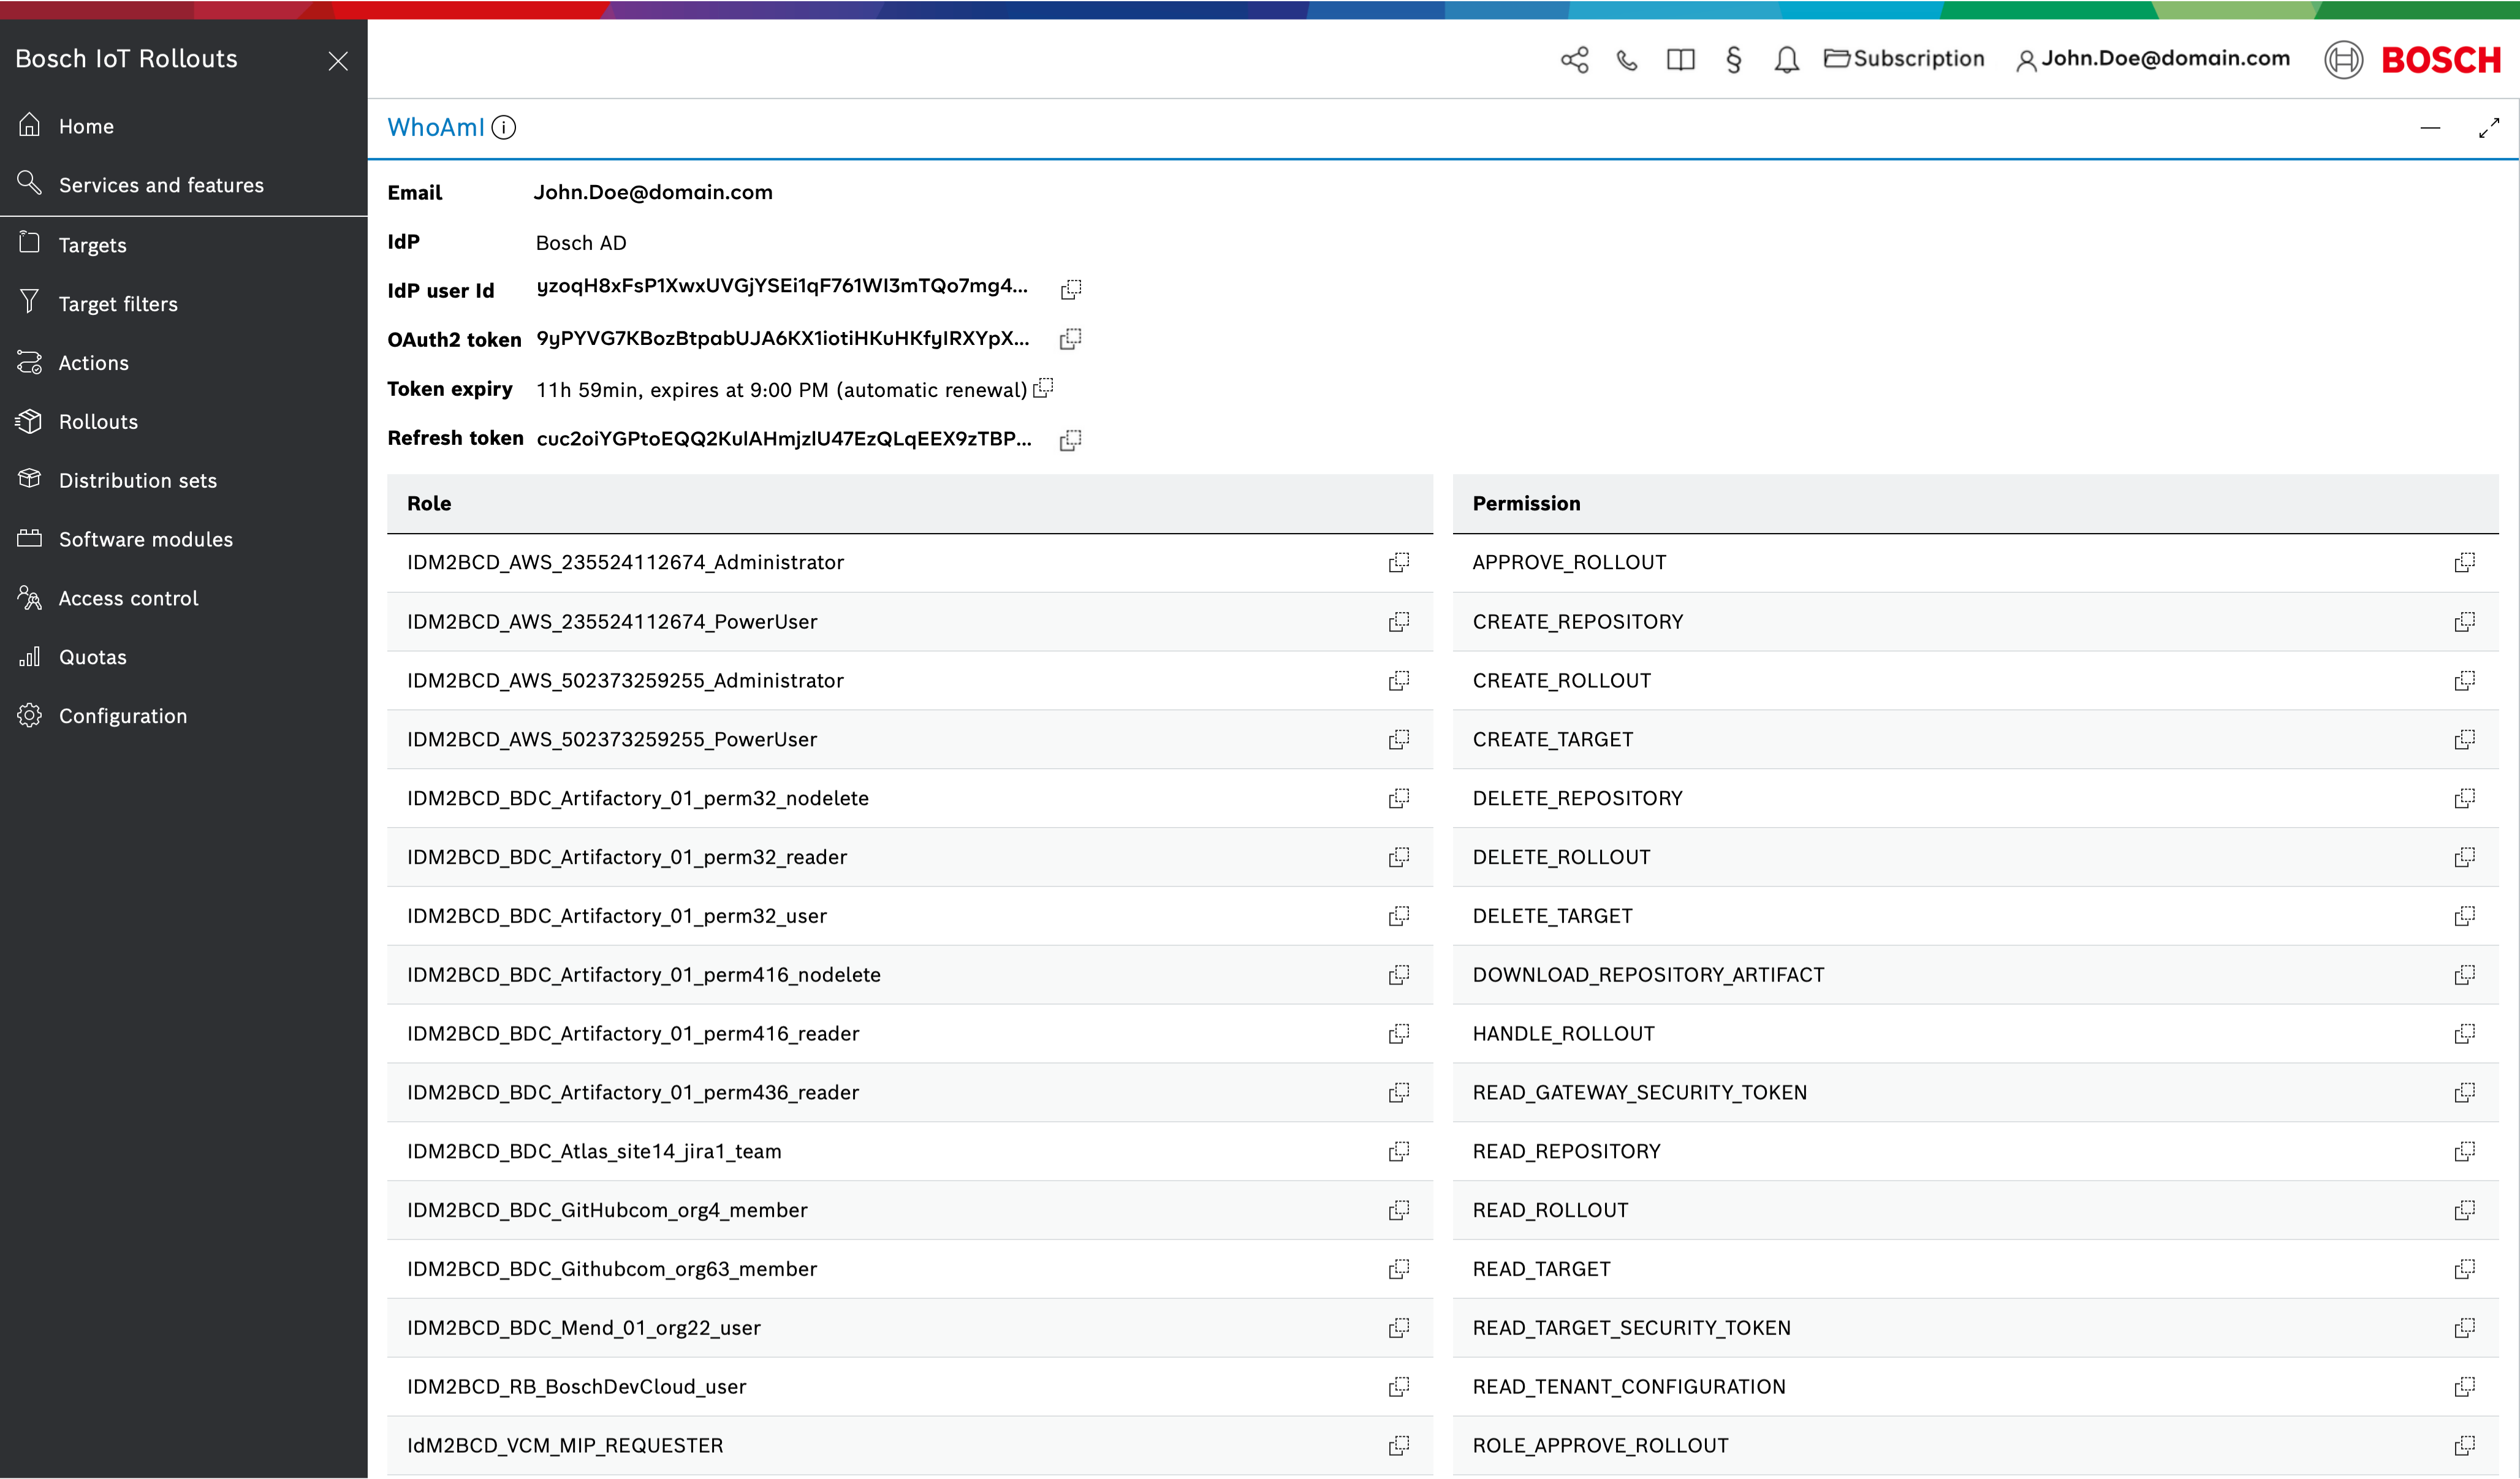Expand the WhoAmI panel to fullscreen
Viewport: 2520px width, 1479px height.
tap(2488, 128)
